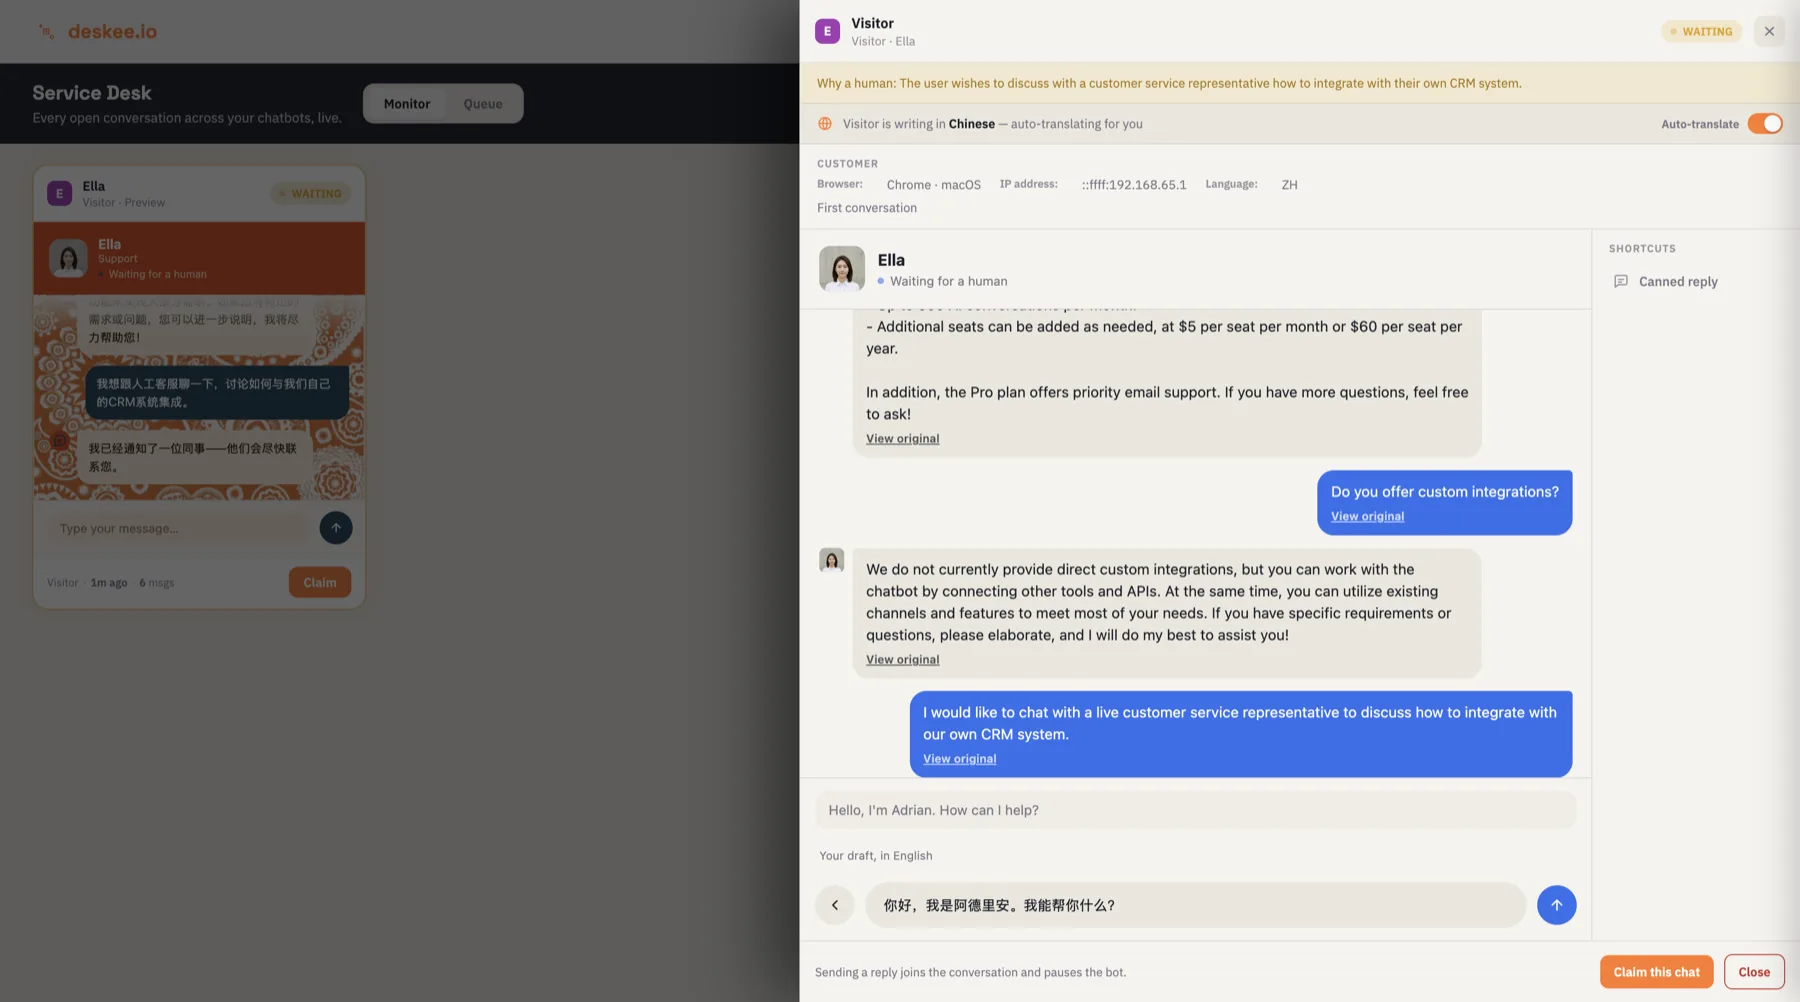Click the Service Desk heading

tap(92, 93)
